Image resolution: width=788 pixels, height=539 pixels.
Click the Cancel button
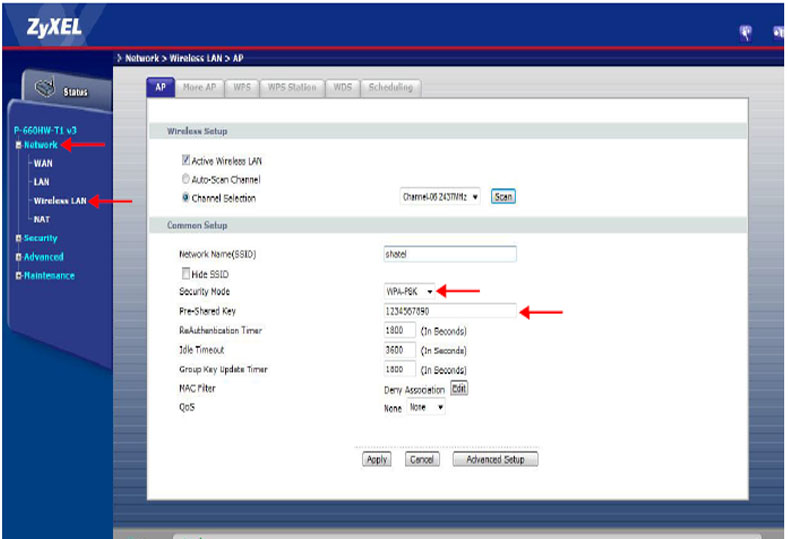pyautogui.click(x=422, y=460)
